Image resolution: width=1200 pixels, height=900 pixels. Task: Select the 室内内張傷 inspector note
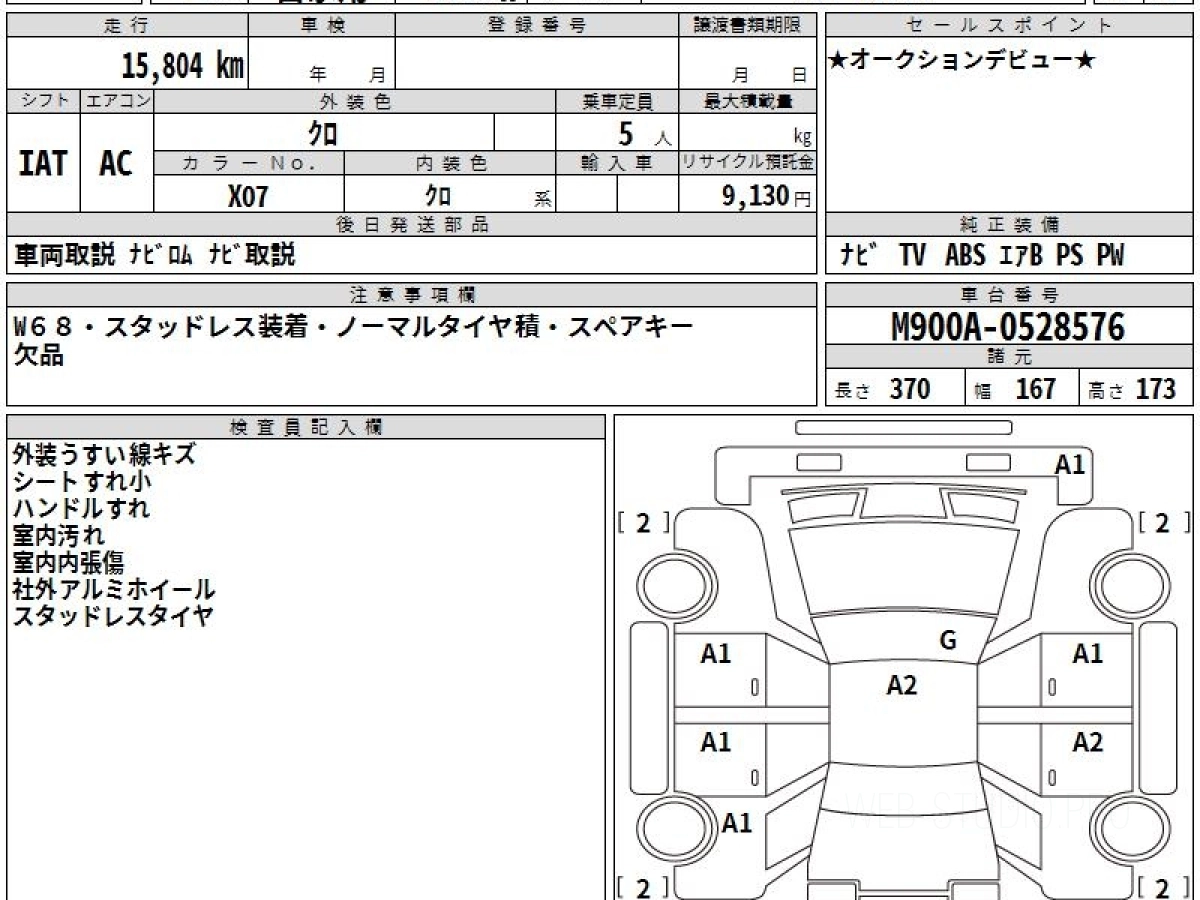pos(69,562)
